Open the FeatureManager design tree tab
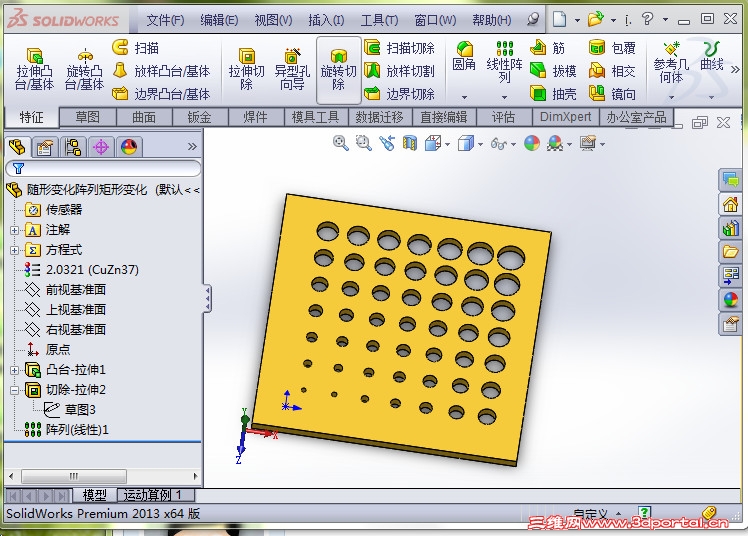Screen dimensions: 748x536 pyautogui.click(x=18, y=147)
